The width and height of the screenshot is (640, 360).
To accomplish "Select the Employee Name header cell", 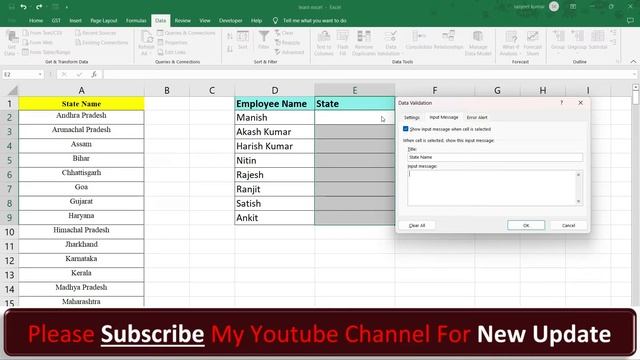I will (x=275, y=104).
